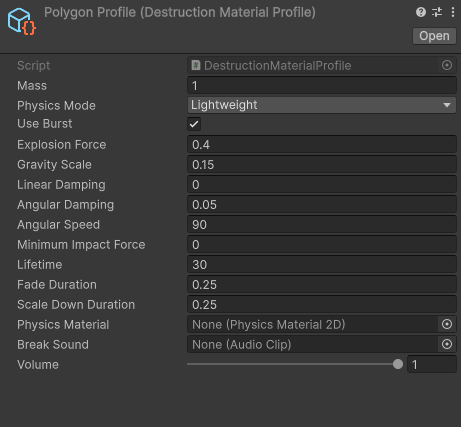Screen dimensions: 461x427
Task: Click the Explosion Force value field
Action: coord(322,144)
